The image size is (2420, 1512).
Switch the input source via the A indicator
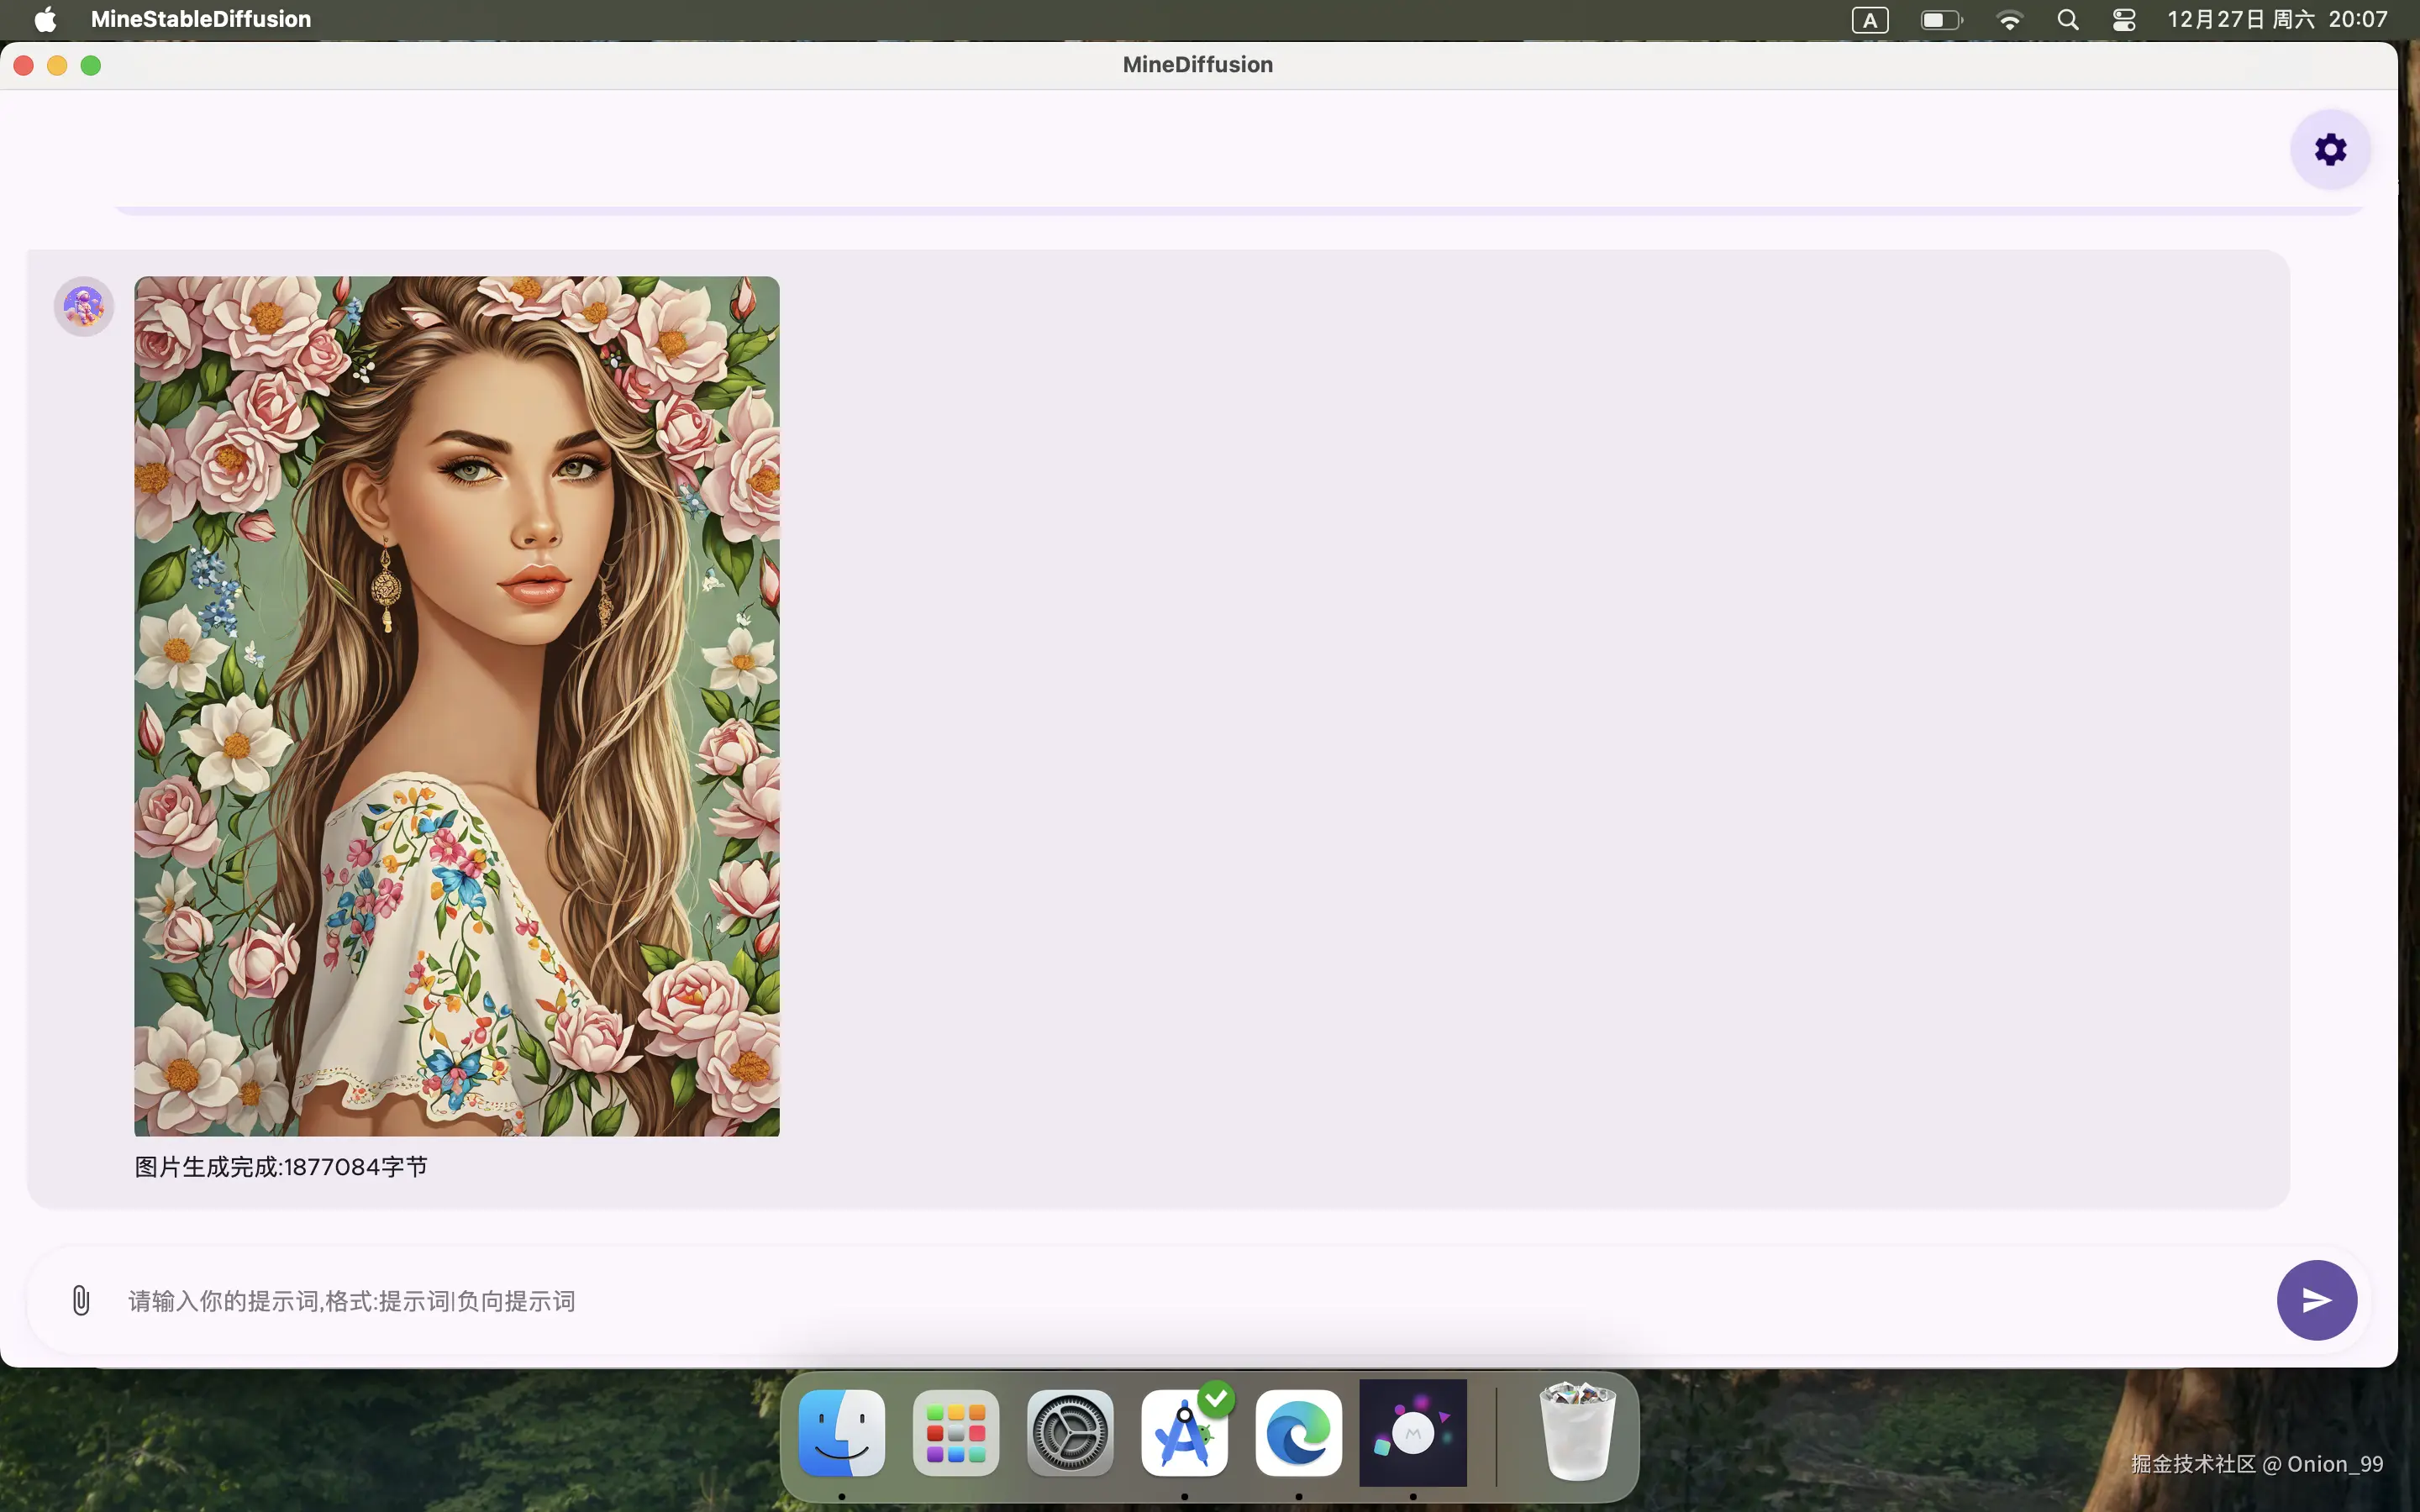coord(1870,19)
